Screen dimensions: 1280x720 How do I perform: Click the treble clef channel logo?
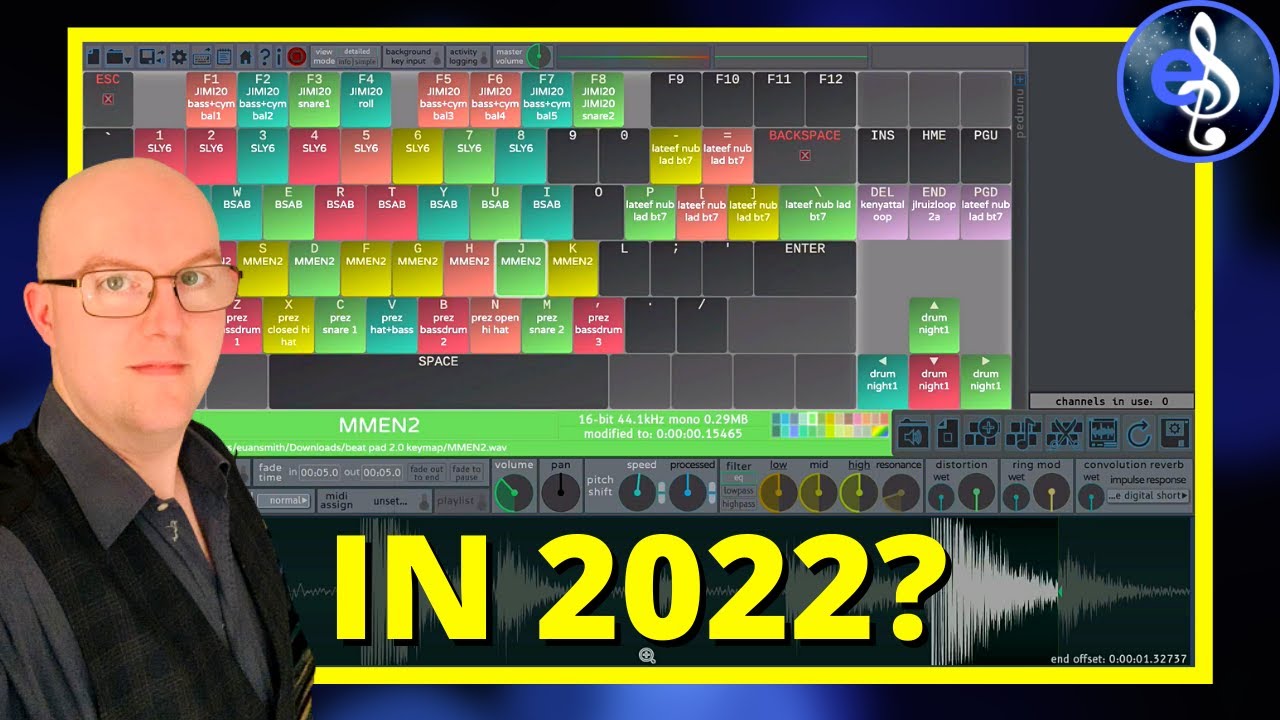(x=1198, y=80)
